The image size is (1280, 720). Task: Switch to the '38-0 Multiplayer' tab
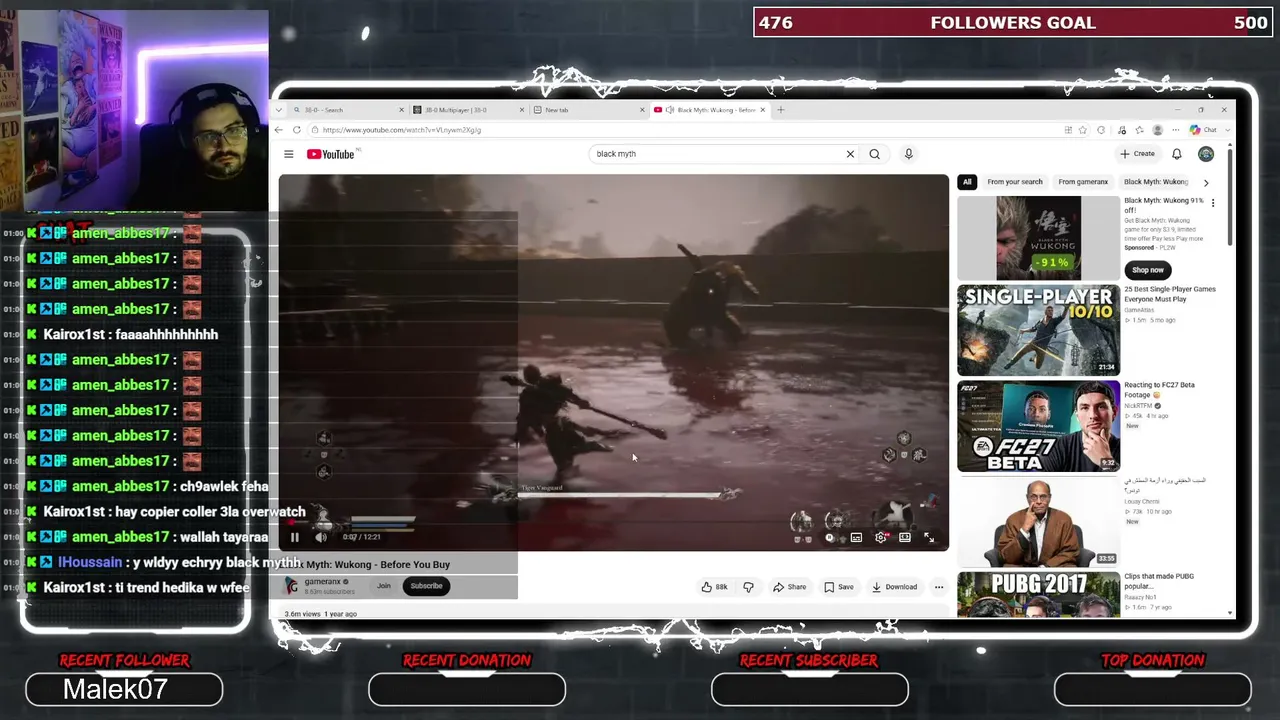coord(468,110)
